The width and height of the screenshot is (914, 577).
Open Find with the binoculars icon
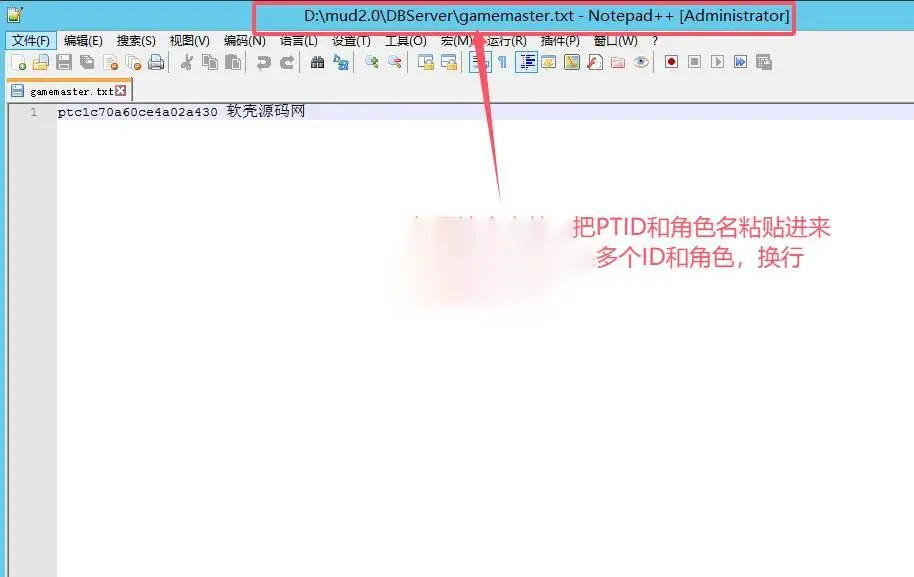click(x=318, y=62)
